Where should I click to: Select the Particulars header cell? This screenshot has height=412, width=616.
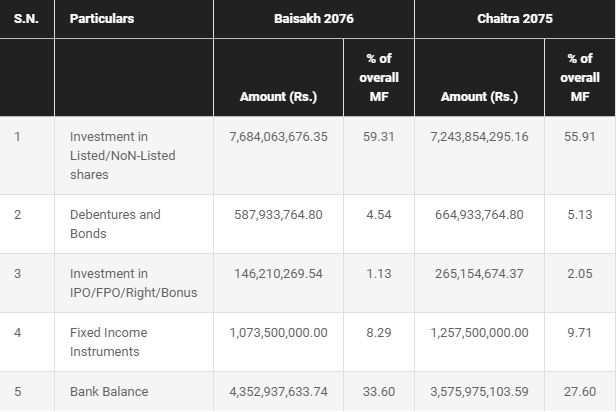134,19
